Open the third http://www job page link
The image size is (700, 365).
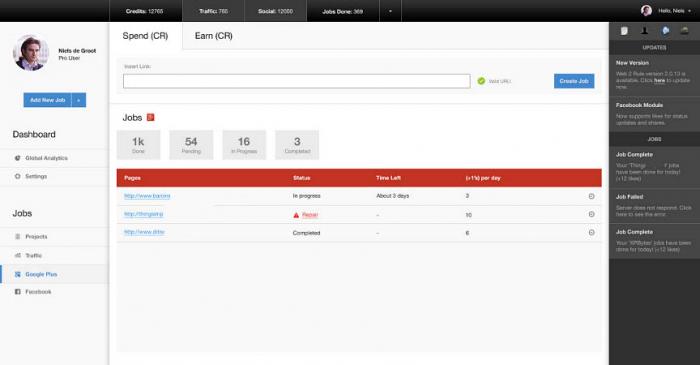(144, 232)
